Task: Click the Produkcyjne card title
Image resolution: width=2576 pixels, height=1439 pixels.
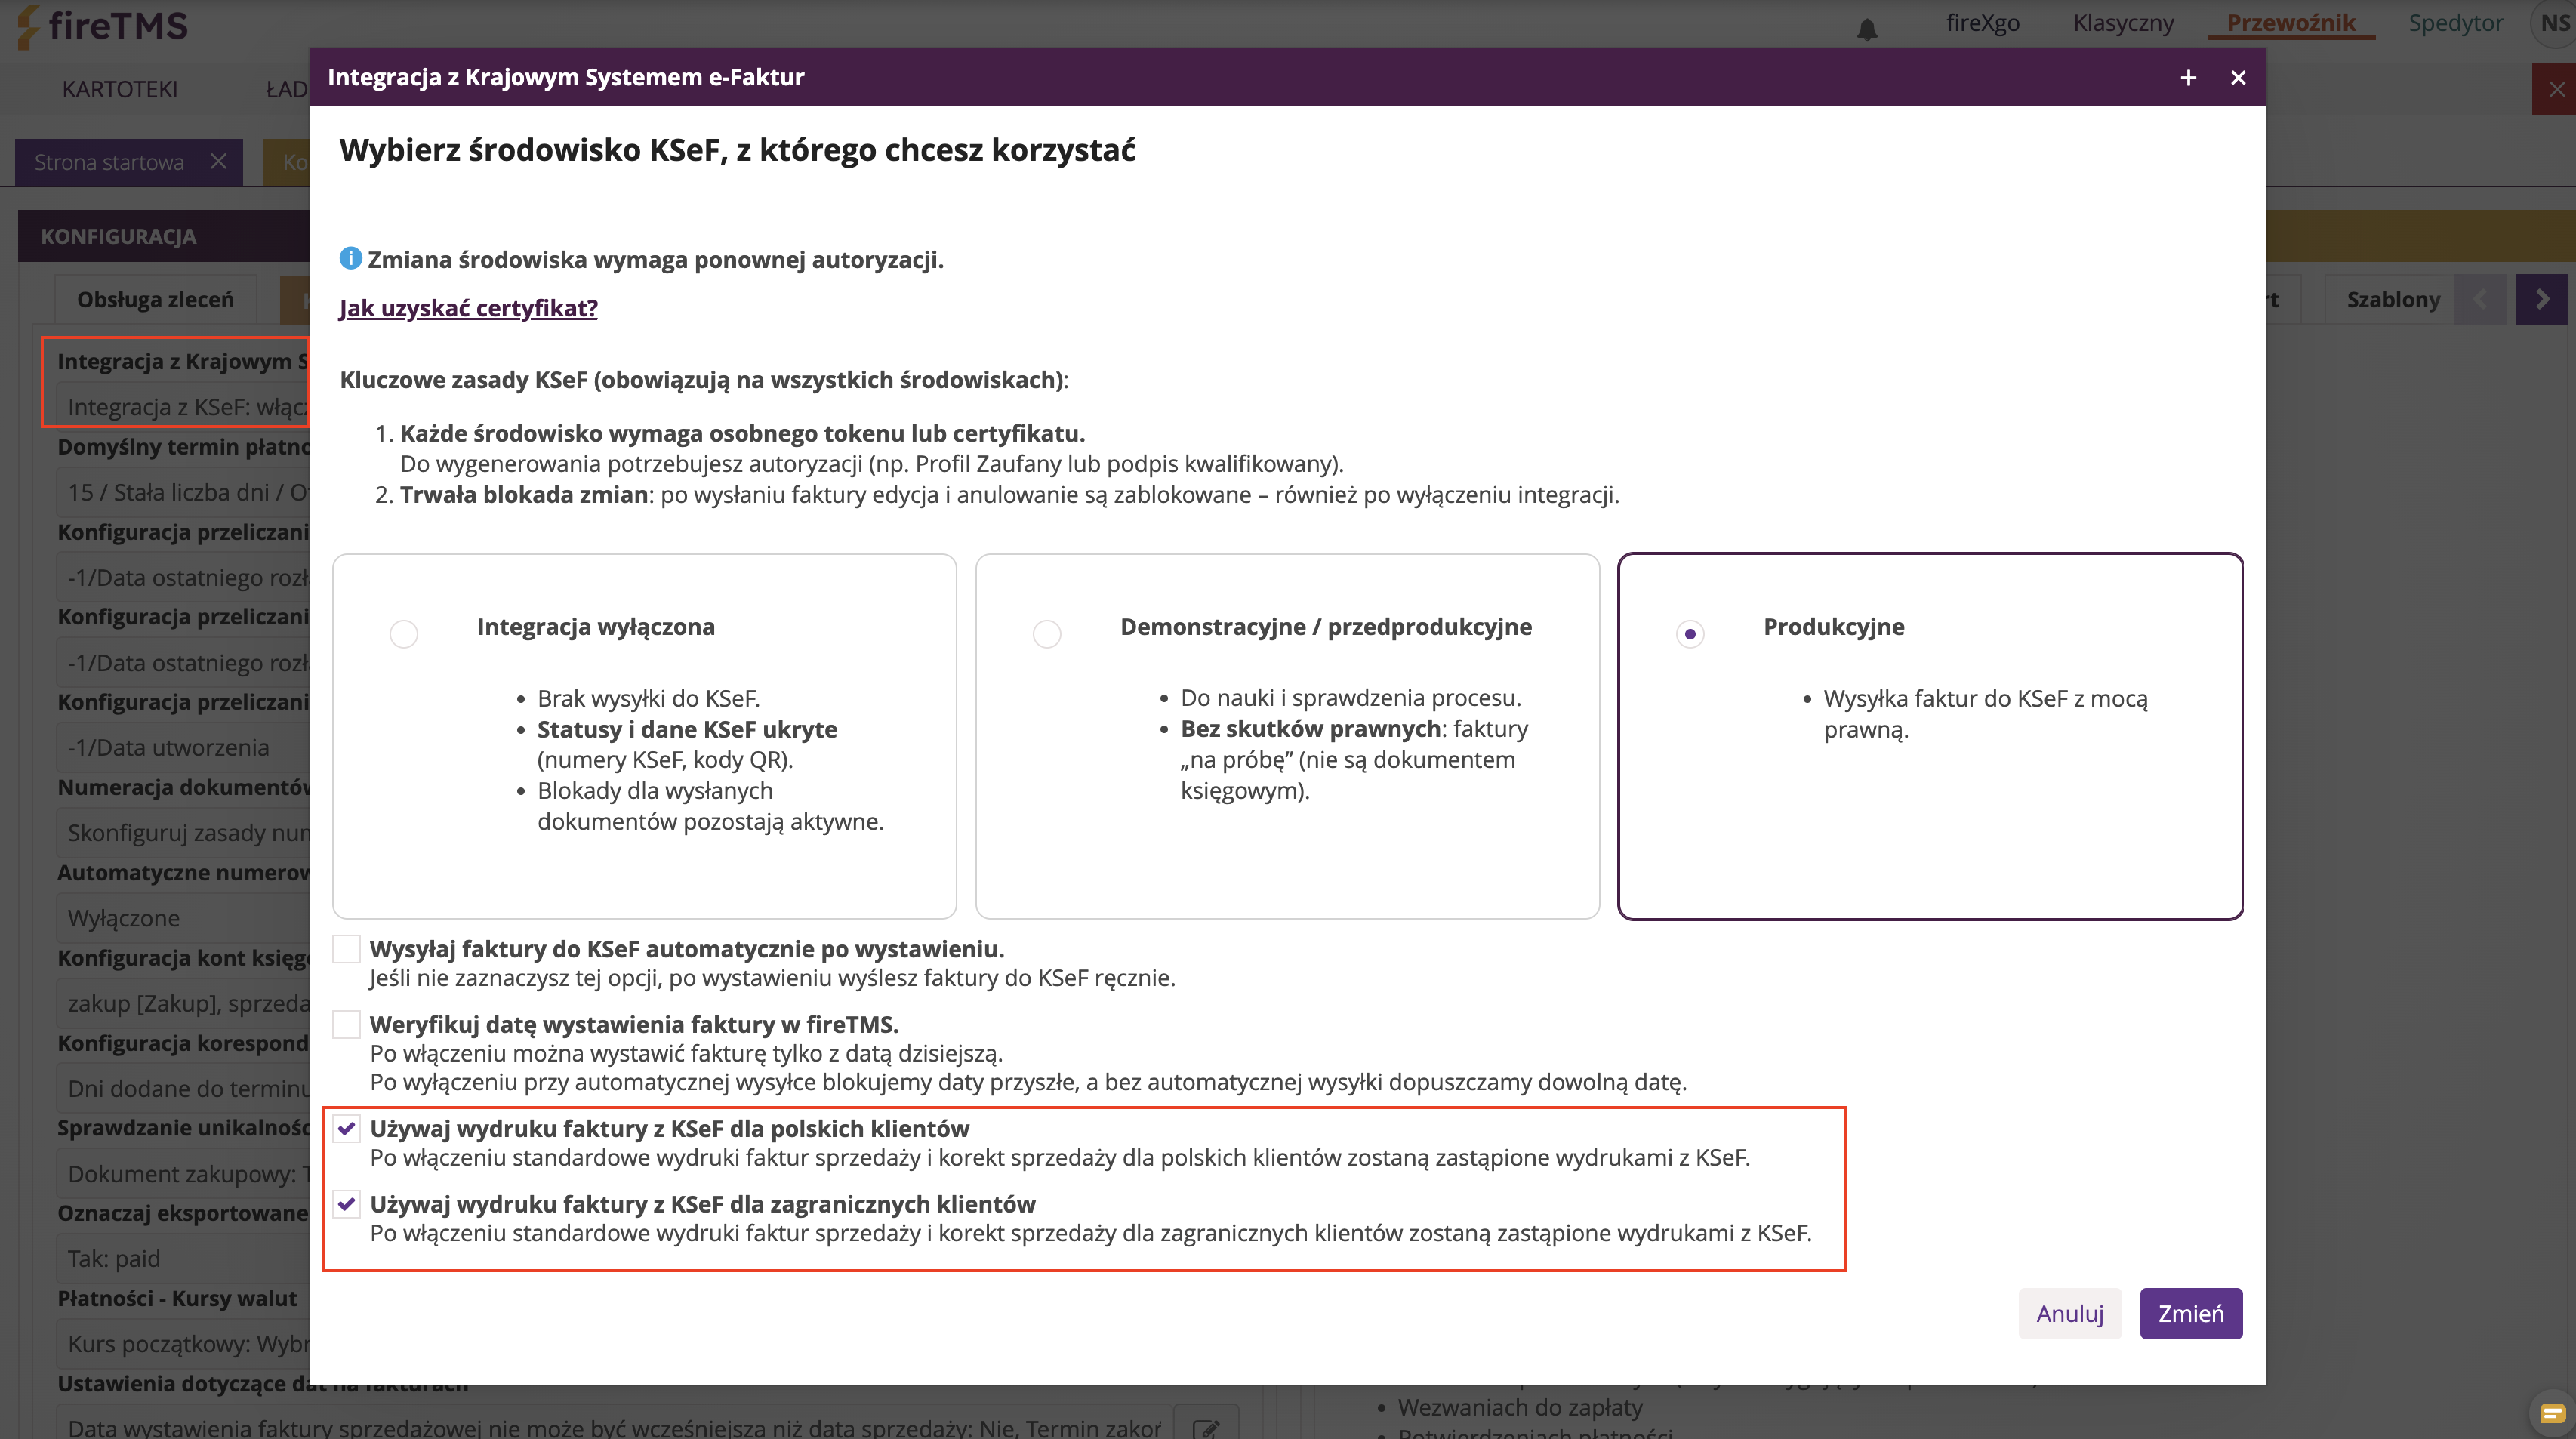Action: click(1834, 626)
